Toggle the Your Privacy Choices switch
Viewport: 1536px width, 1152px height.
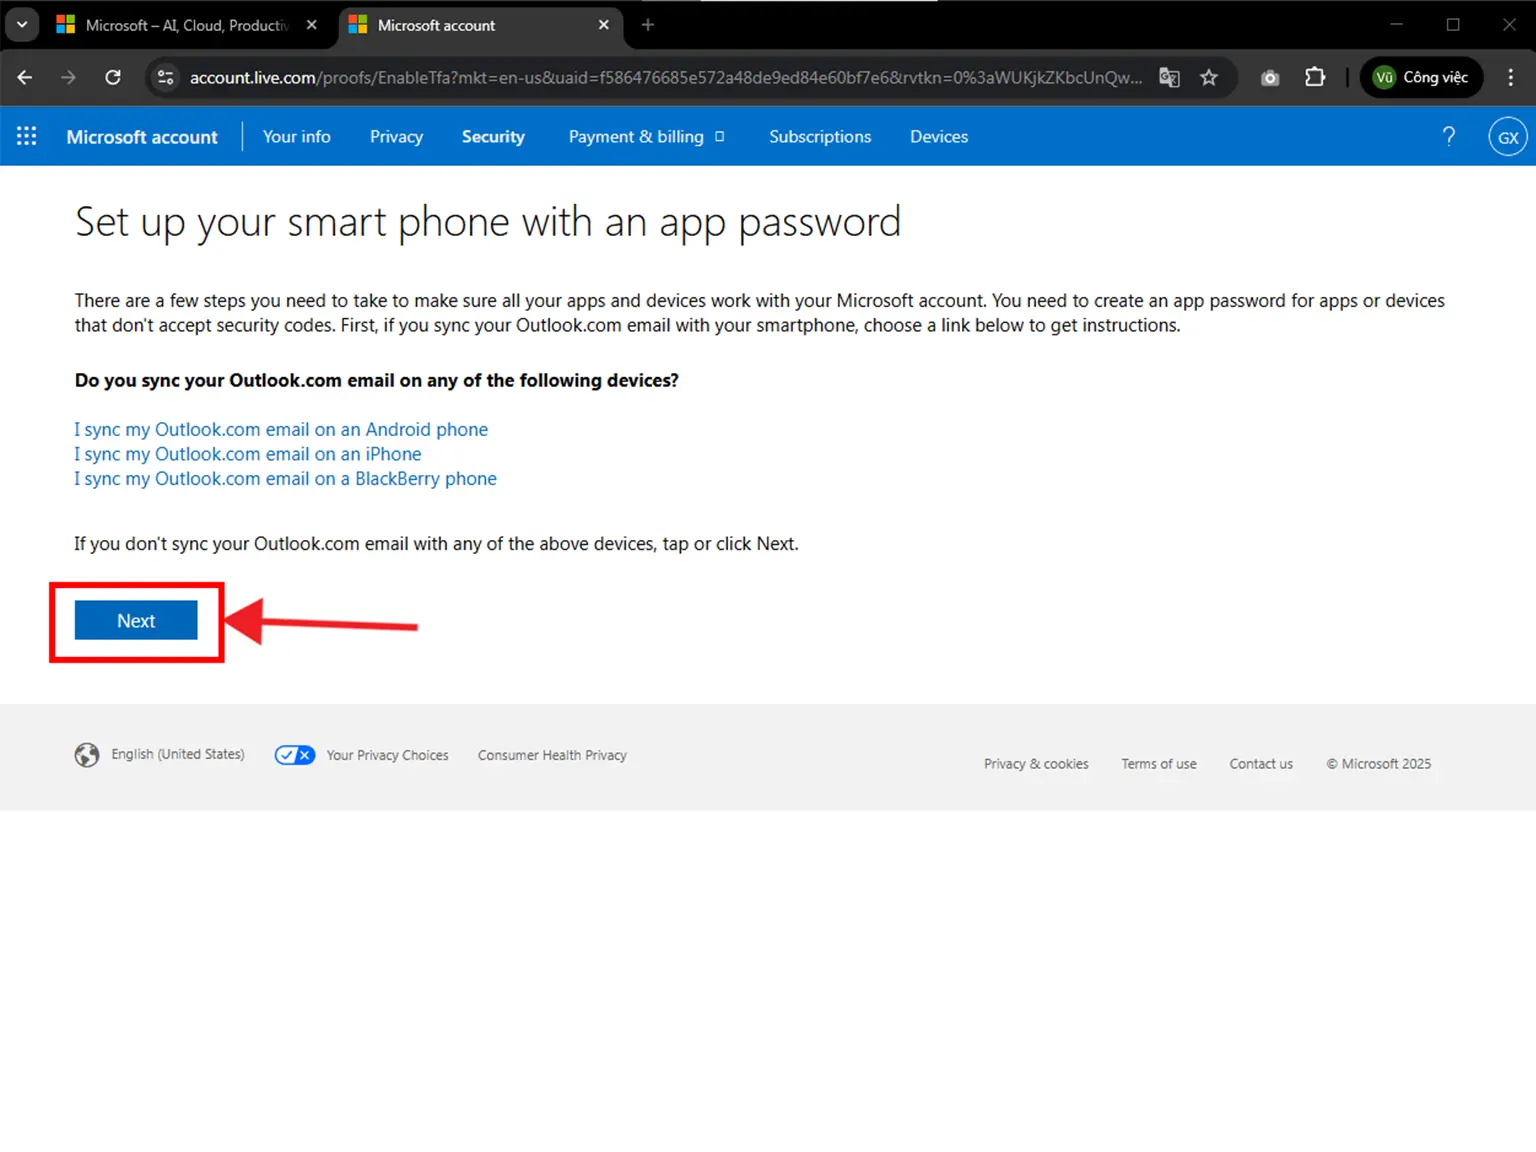[294, 755]
